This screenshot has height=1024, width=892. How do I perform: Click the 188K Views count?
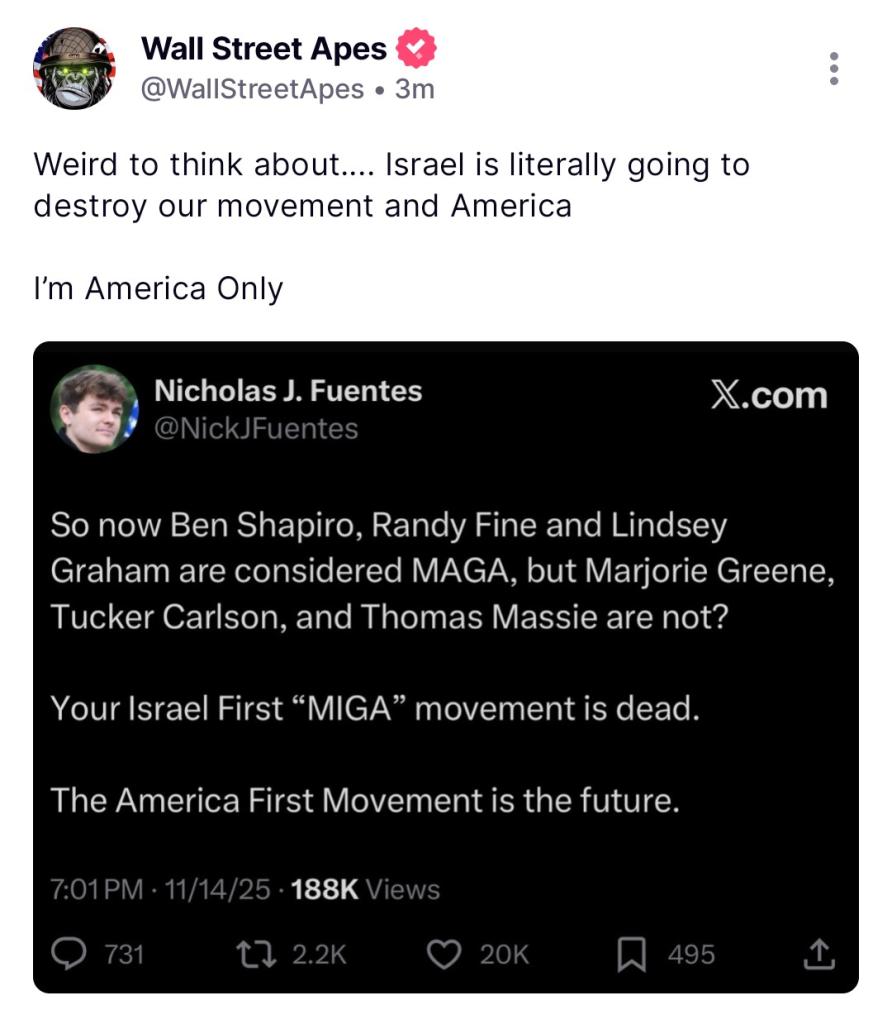click(364, 888)
